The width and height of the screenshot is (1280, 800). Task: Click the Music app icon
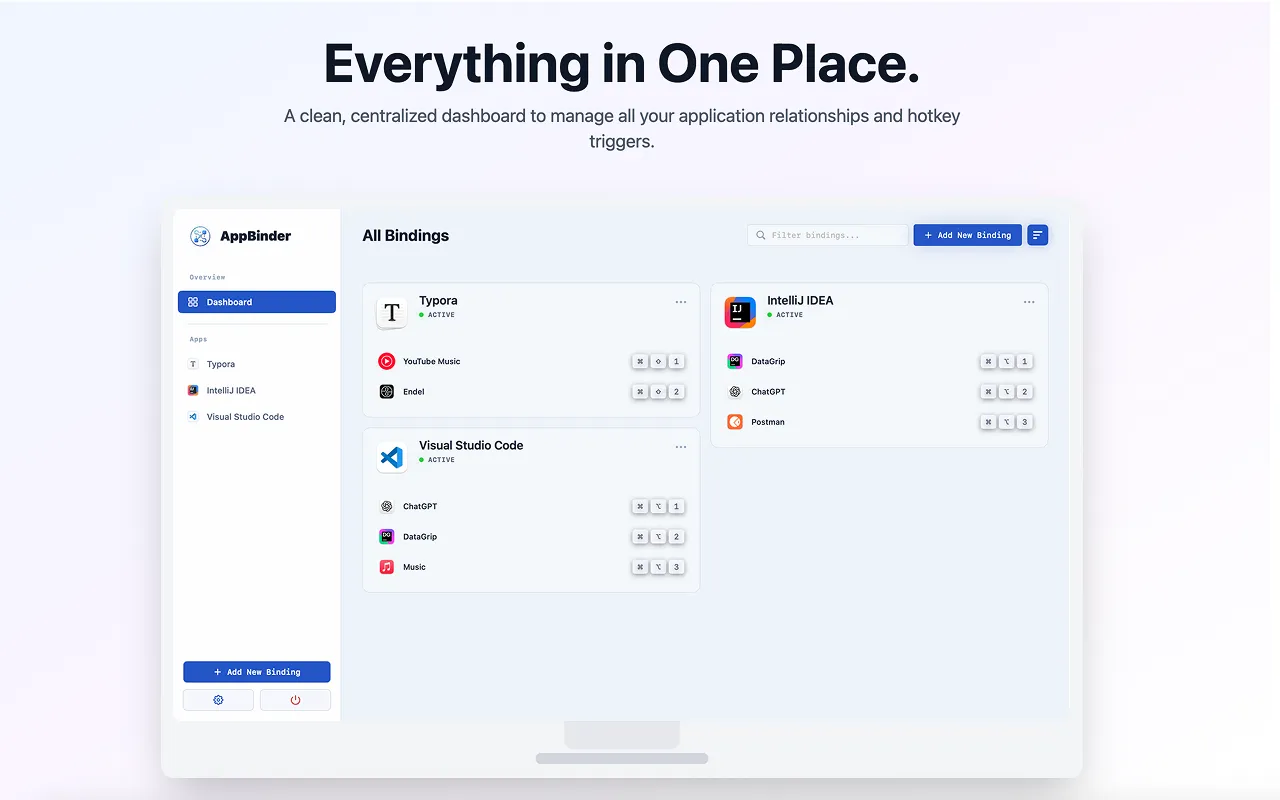tap(387, 567)
